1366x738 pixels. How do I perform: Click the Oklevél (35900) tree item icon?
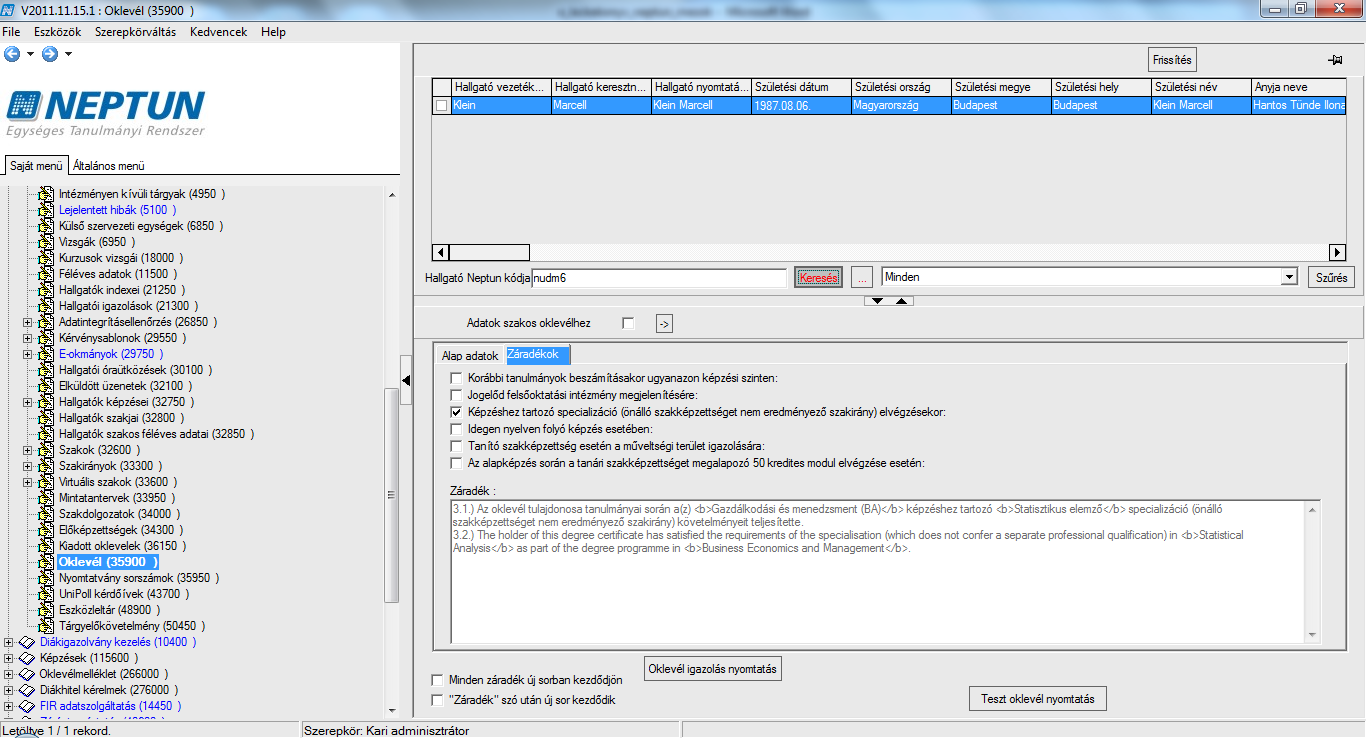46,562
